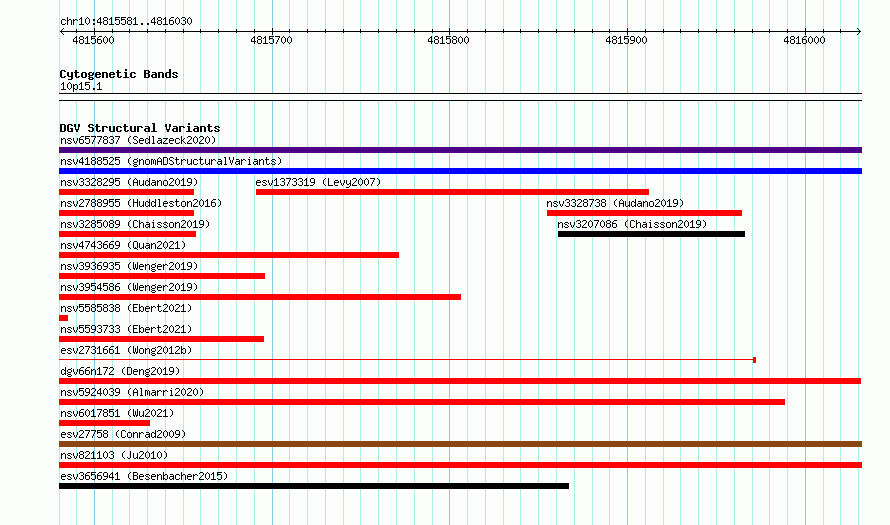Click the right arrow on the ruler
Viewport: 890px width, 525px height.
pyautogui.click(x=859, y=32)
